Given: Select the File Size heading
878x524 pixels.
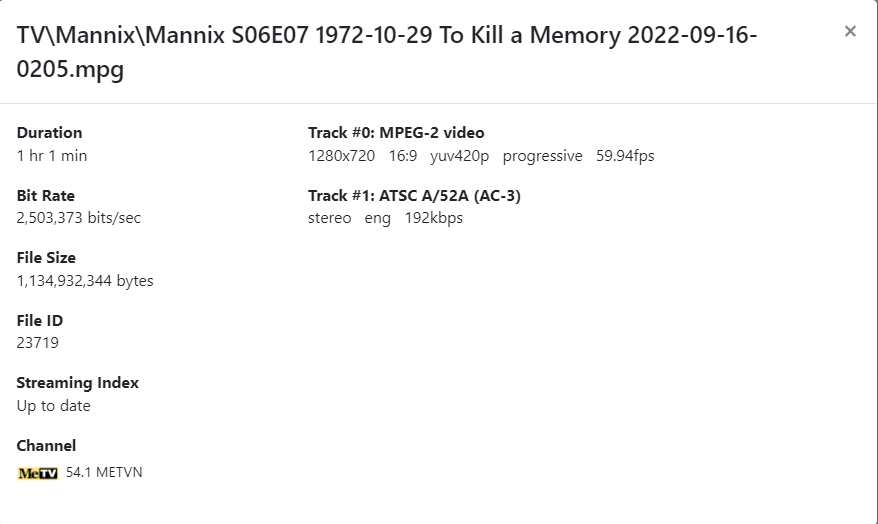Looking at the screenshot, I should click(x=46, y=258).
